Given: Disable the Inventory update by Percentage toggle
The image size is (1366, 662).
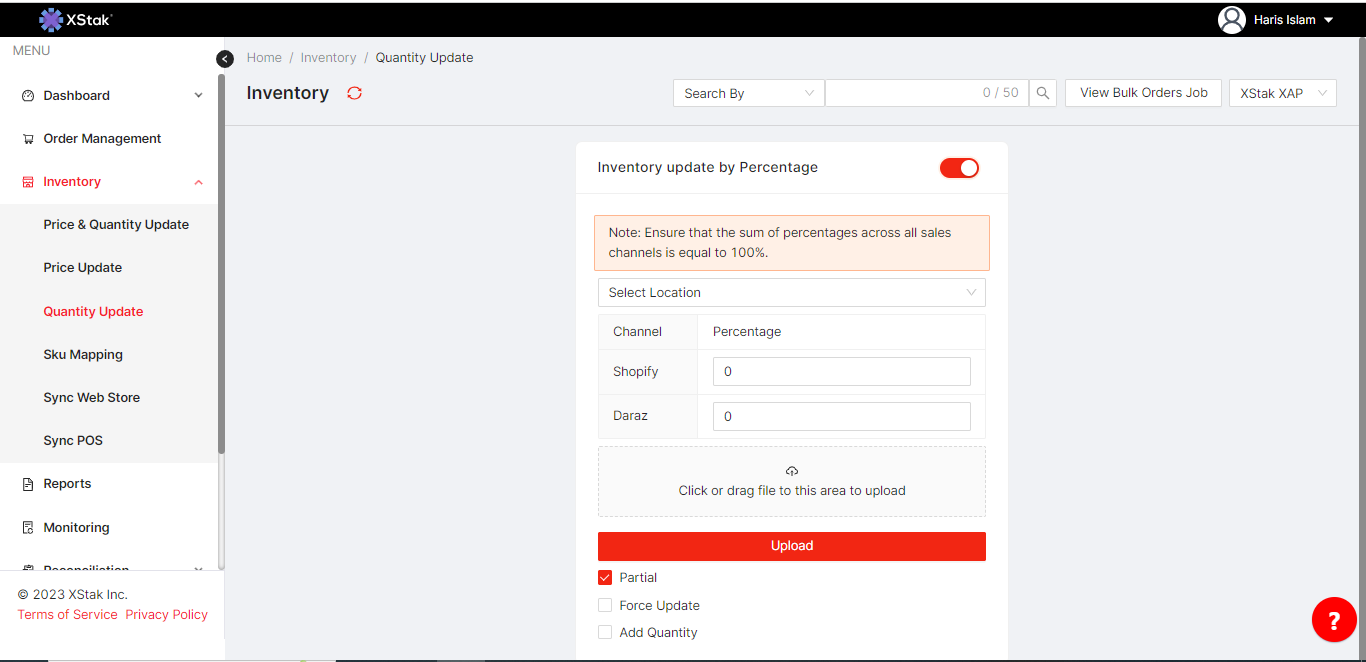Looking at the screenshot, I should coord(959,168).
